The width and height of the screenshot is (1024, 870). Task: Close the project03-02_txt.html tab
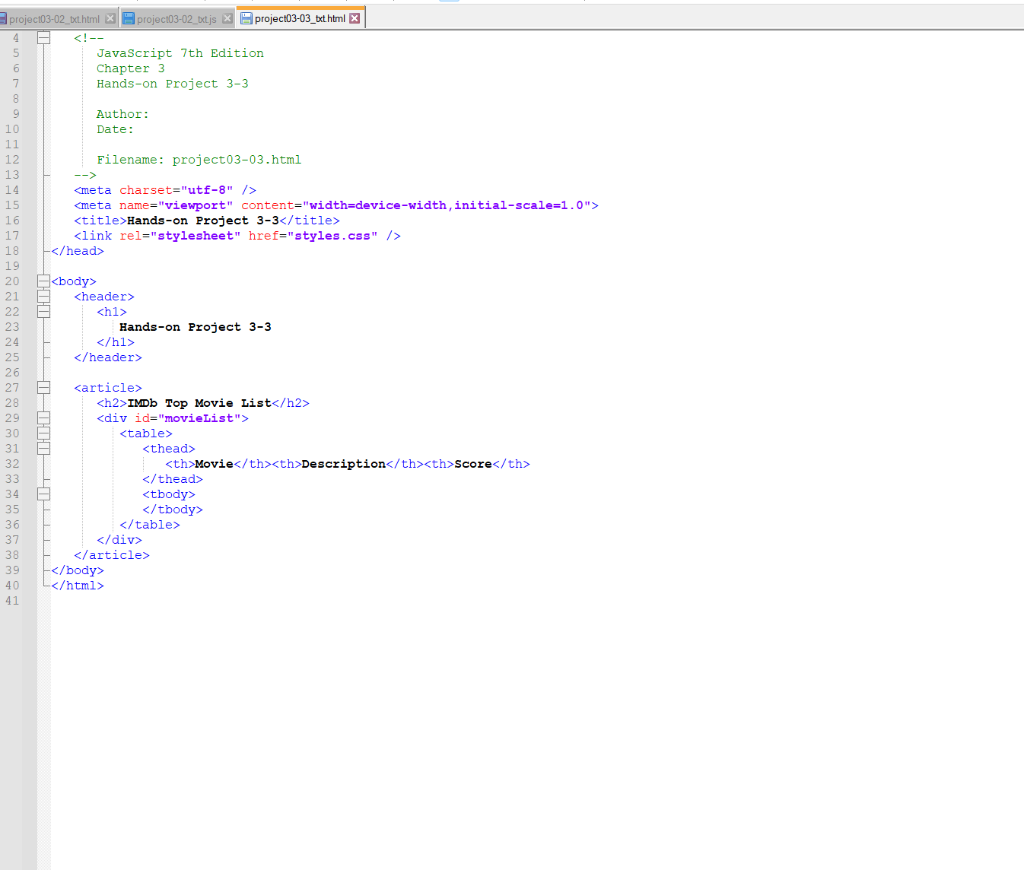(110, 17)
